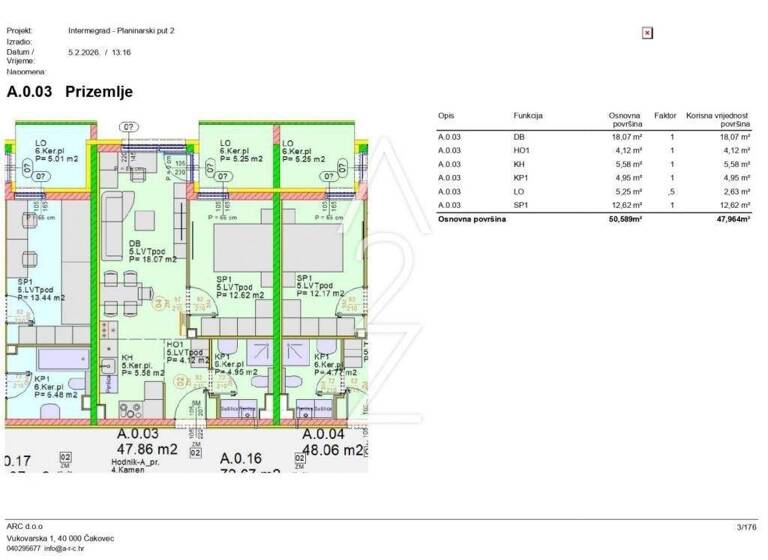Click the broken image icon at top right

point(647,33)
